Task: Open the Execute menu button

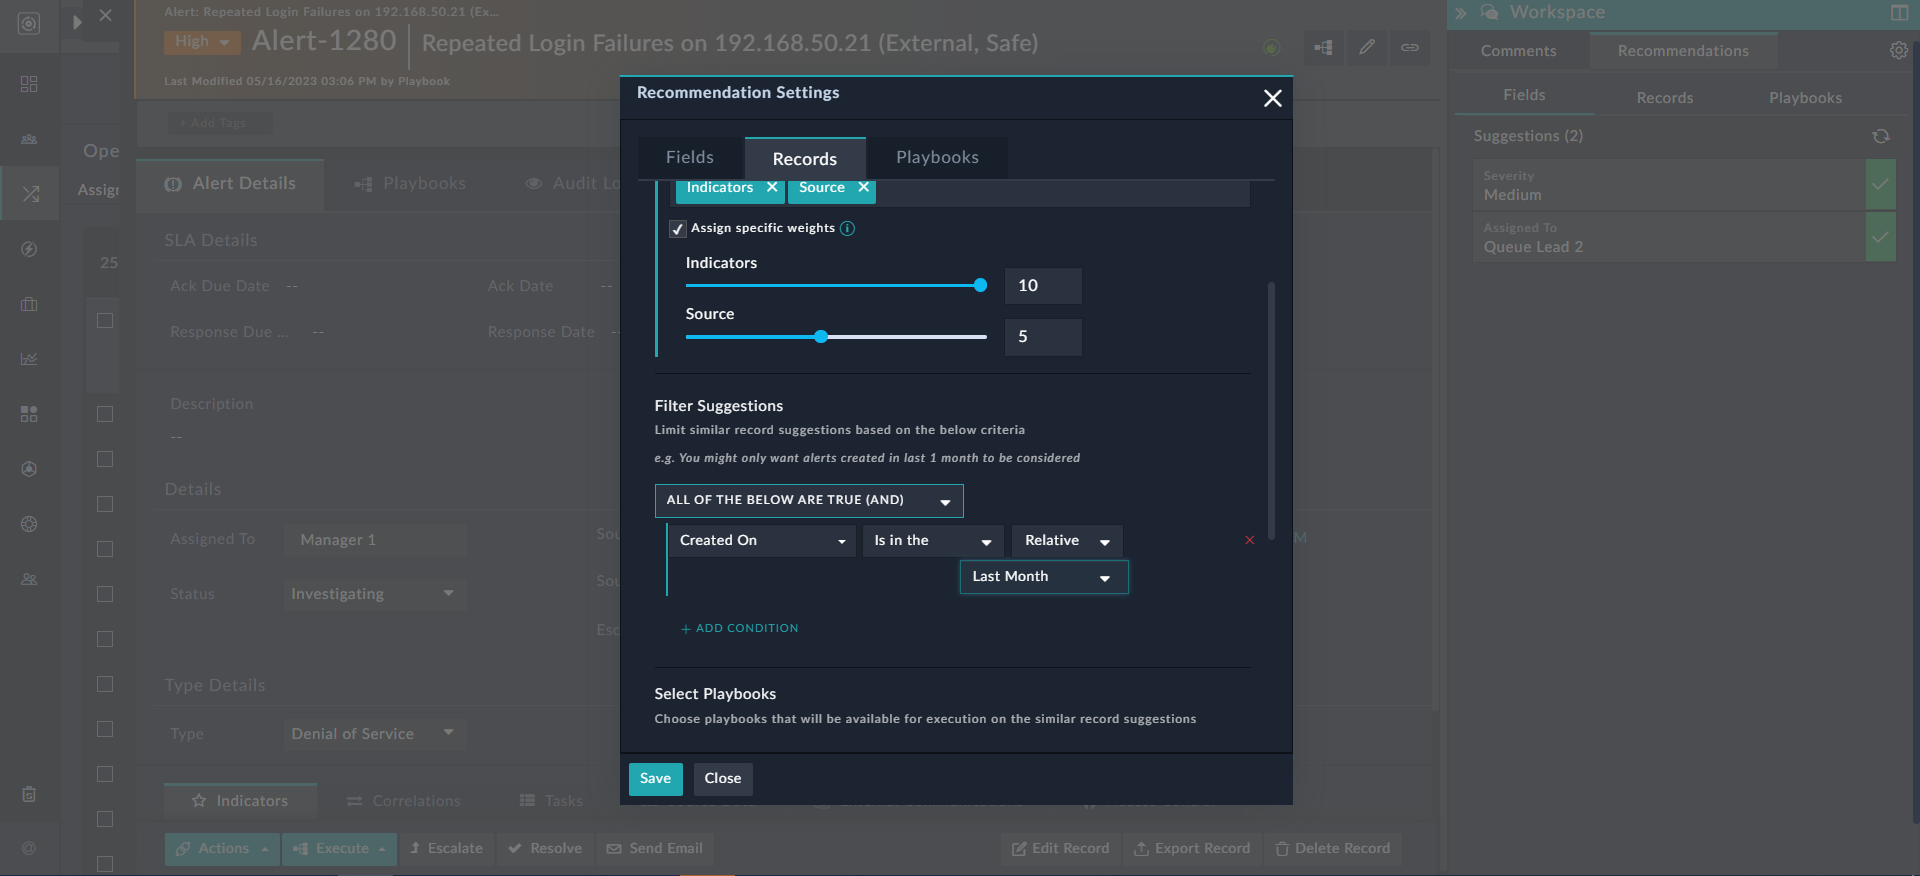Action: pos(340,849)
